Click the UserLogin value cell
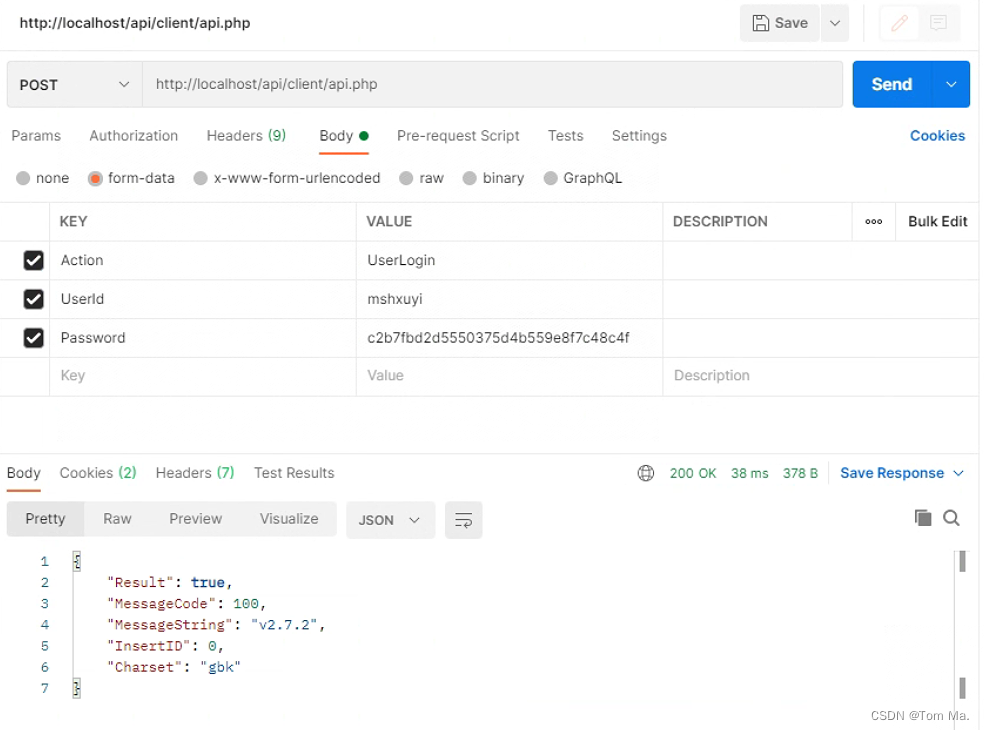Viewport: 984px width, 730px height. point(509,260)
